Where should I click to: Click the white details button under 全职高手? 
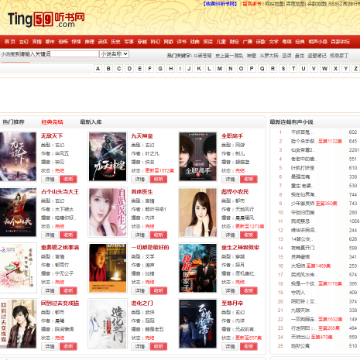pyautogui.click(x=230, y=179)
